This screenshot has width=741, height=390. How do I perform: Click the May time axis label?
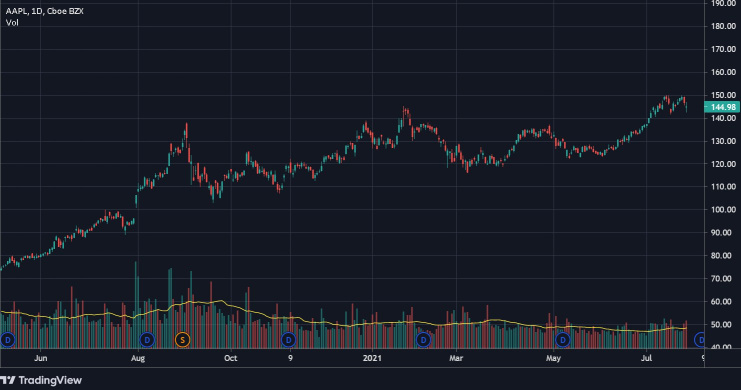click(x=553, y=358)
